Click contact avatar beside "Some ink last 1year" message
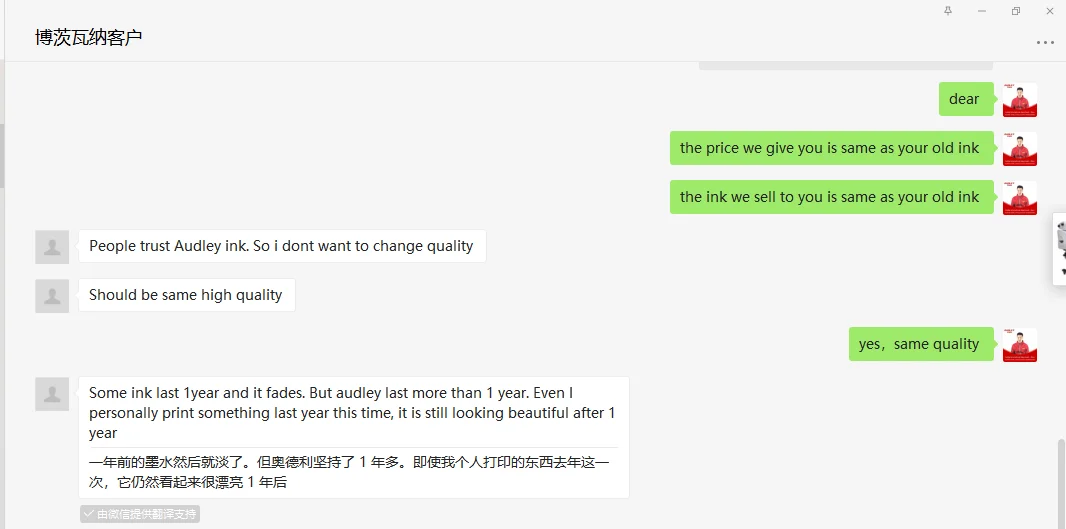 coord(52,393)
